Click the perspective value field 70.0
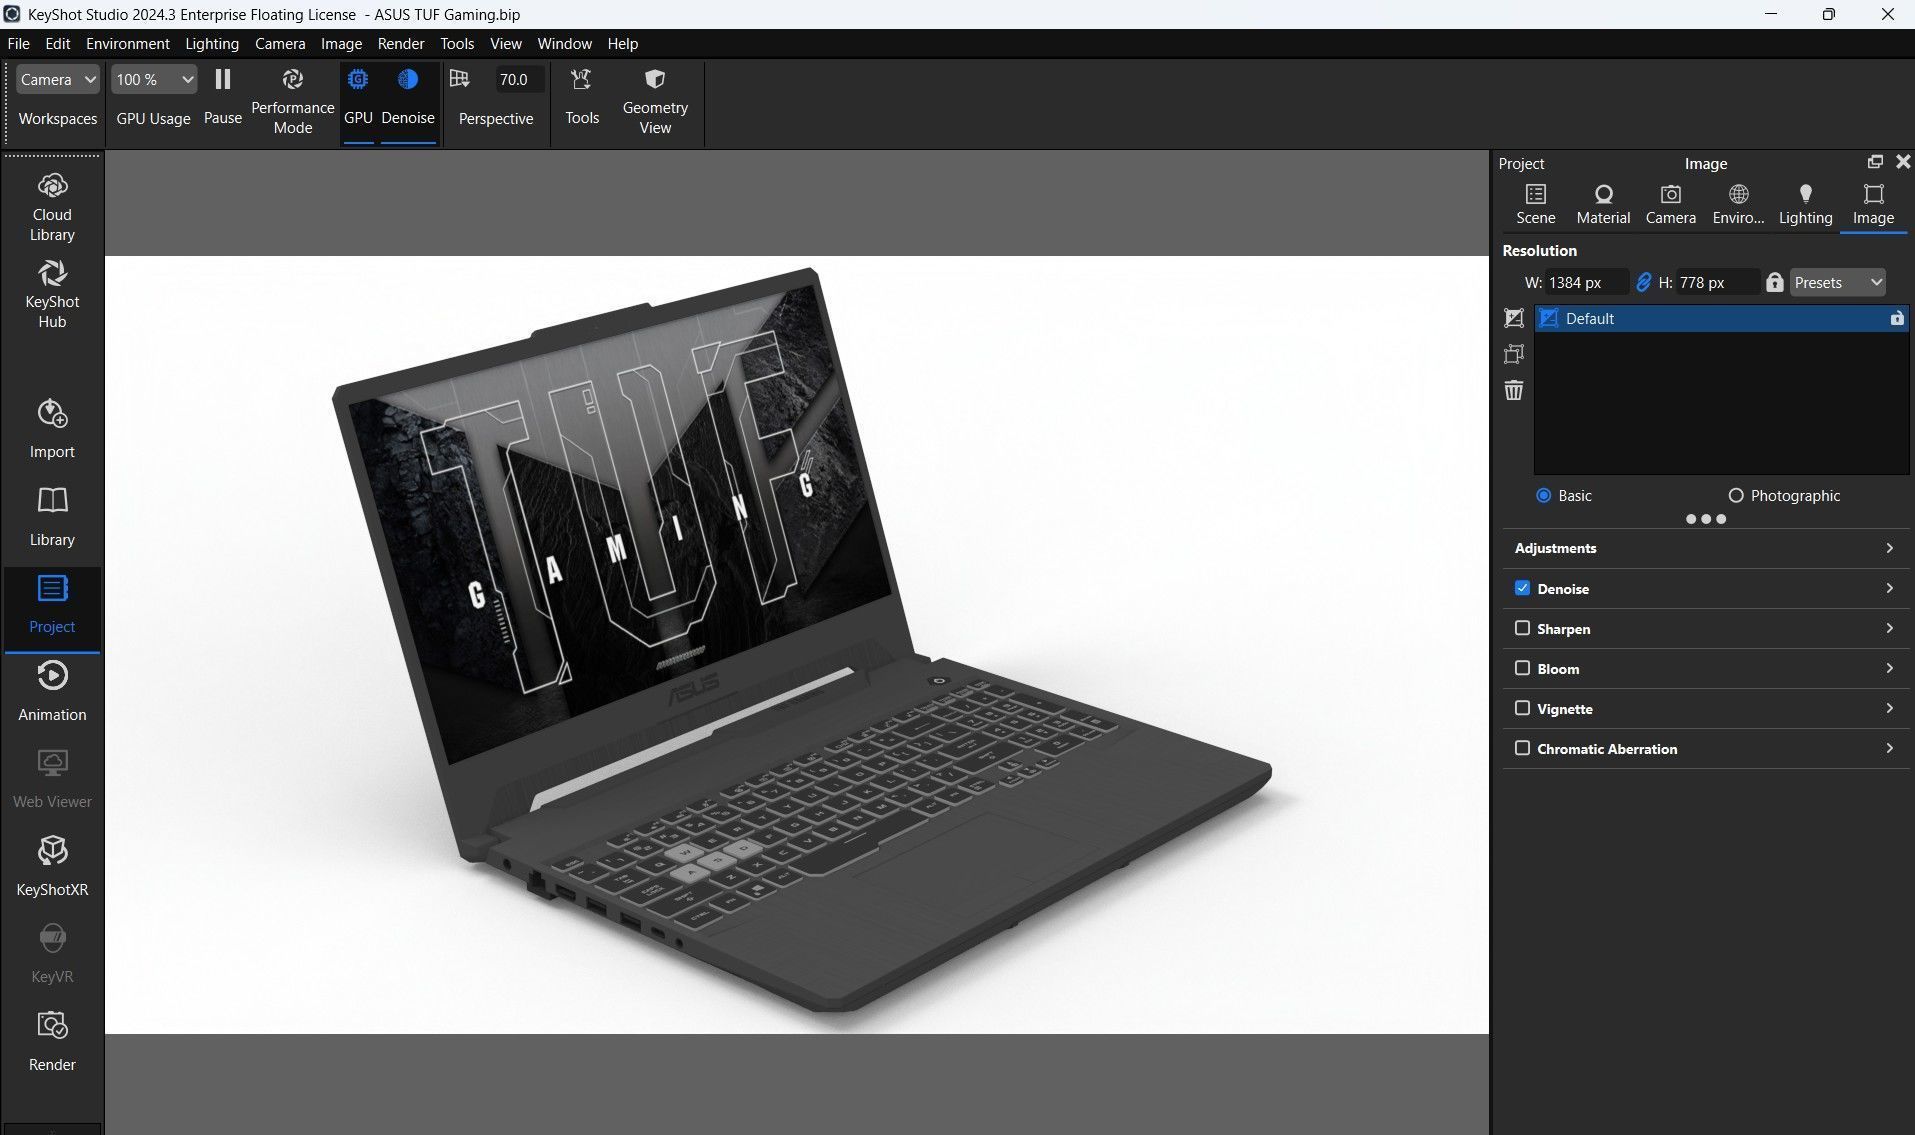 tap(519, 79)
